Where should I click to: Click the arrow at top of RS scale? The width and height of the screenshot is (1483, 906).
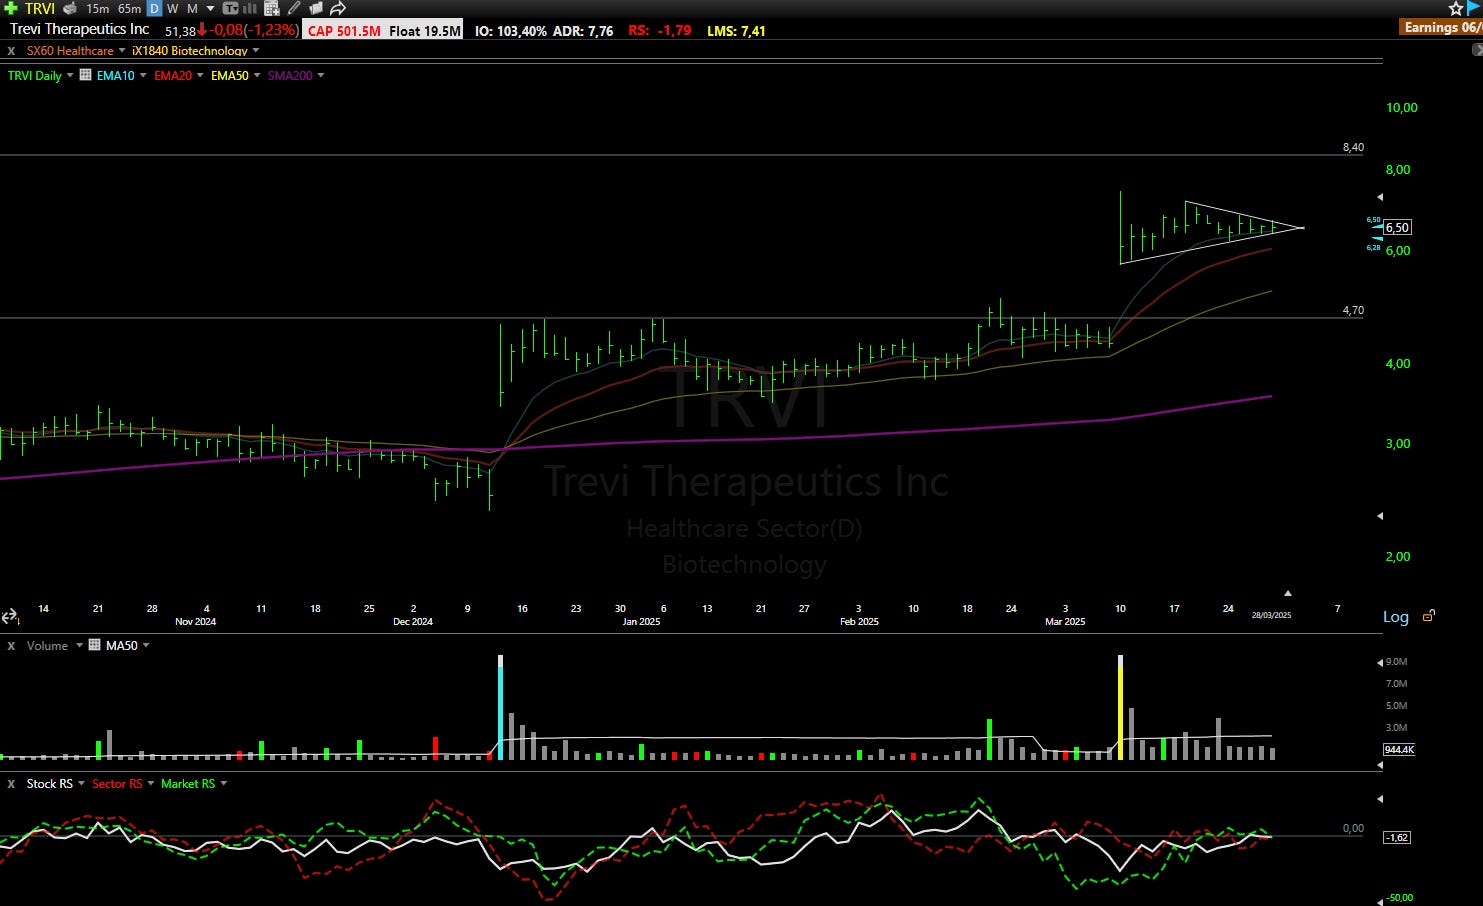click(x=1380, y=798)
